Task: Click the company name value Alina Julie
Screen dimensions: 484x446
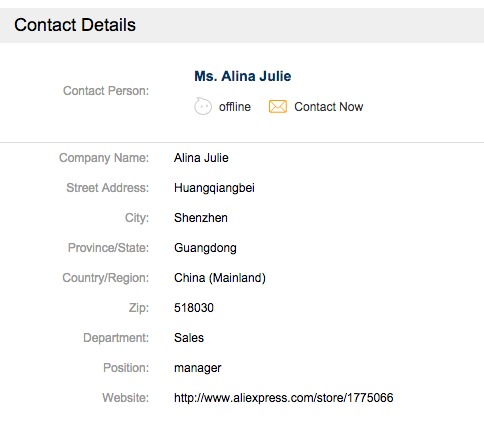Action: (x=201, y=158)
